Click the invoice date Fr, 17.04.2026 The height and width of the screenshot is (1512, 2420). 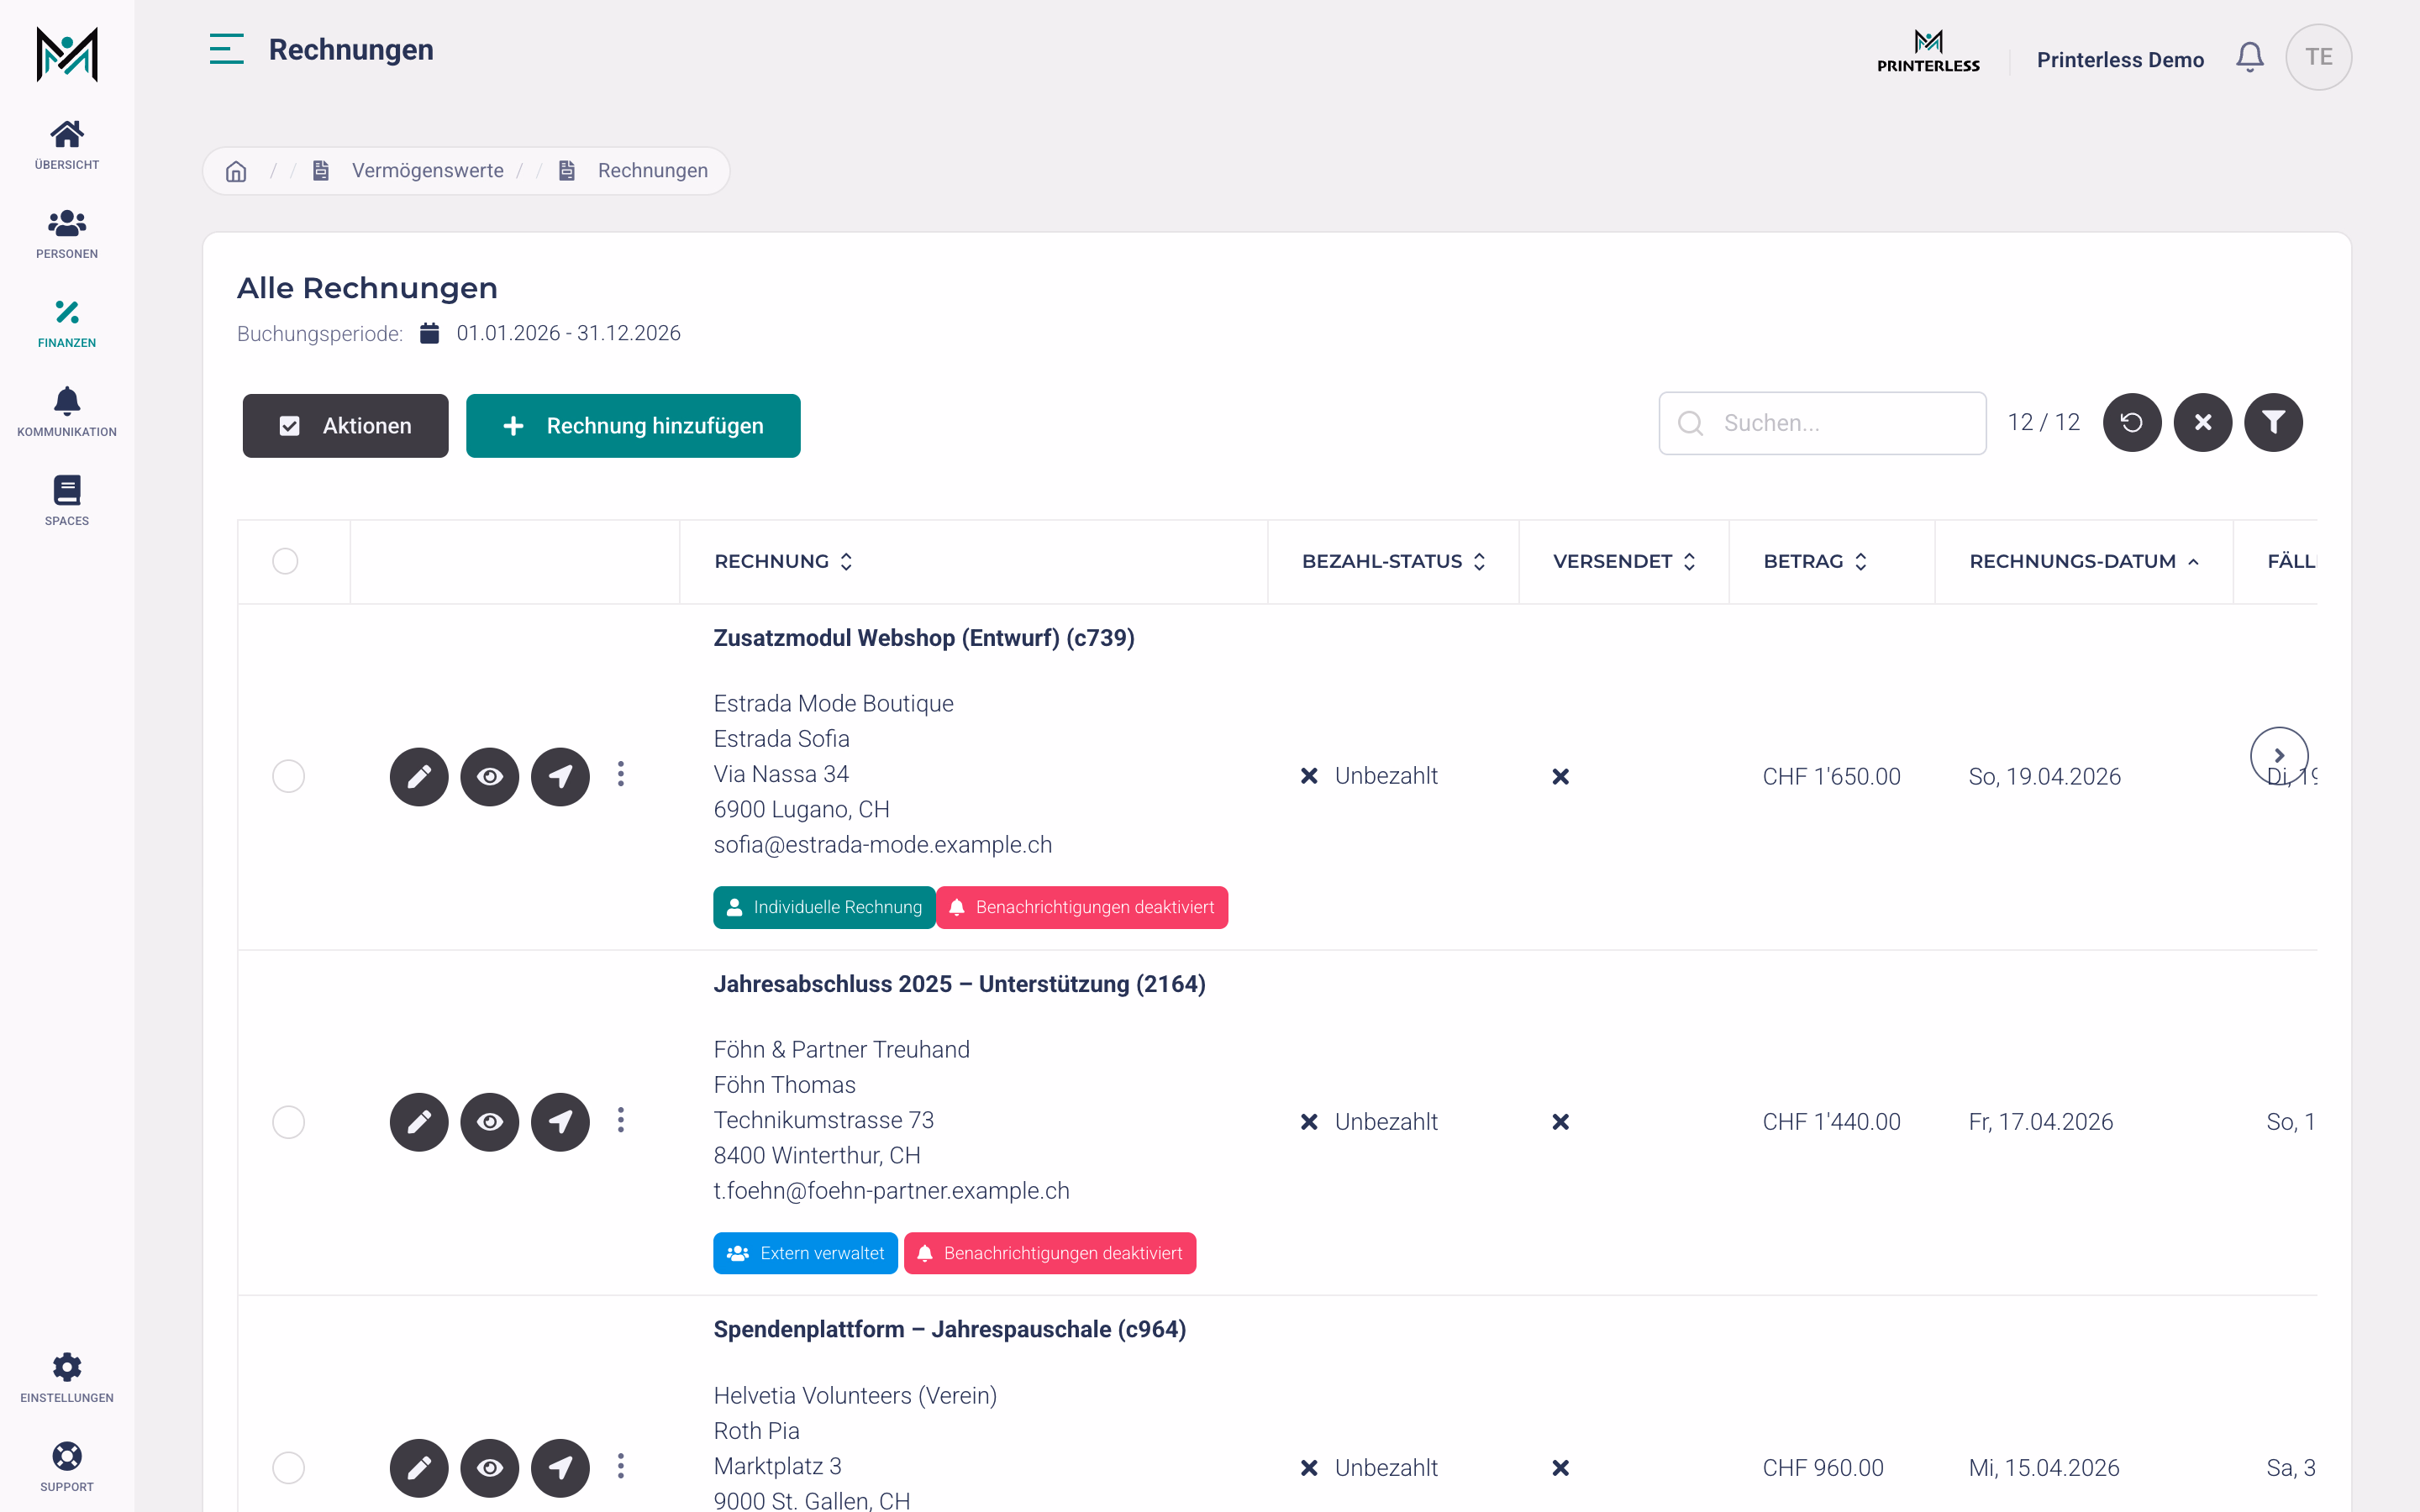(2040, 1122)
